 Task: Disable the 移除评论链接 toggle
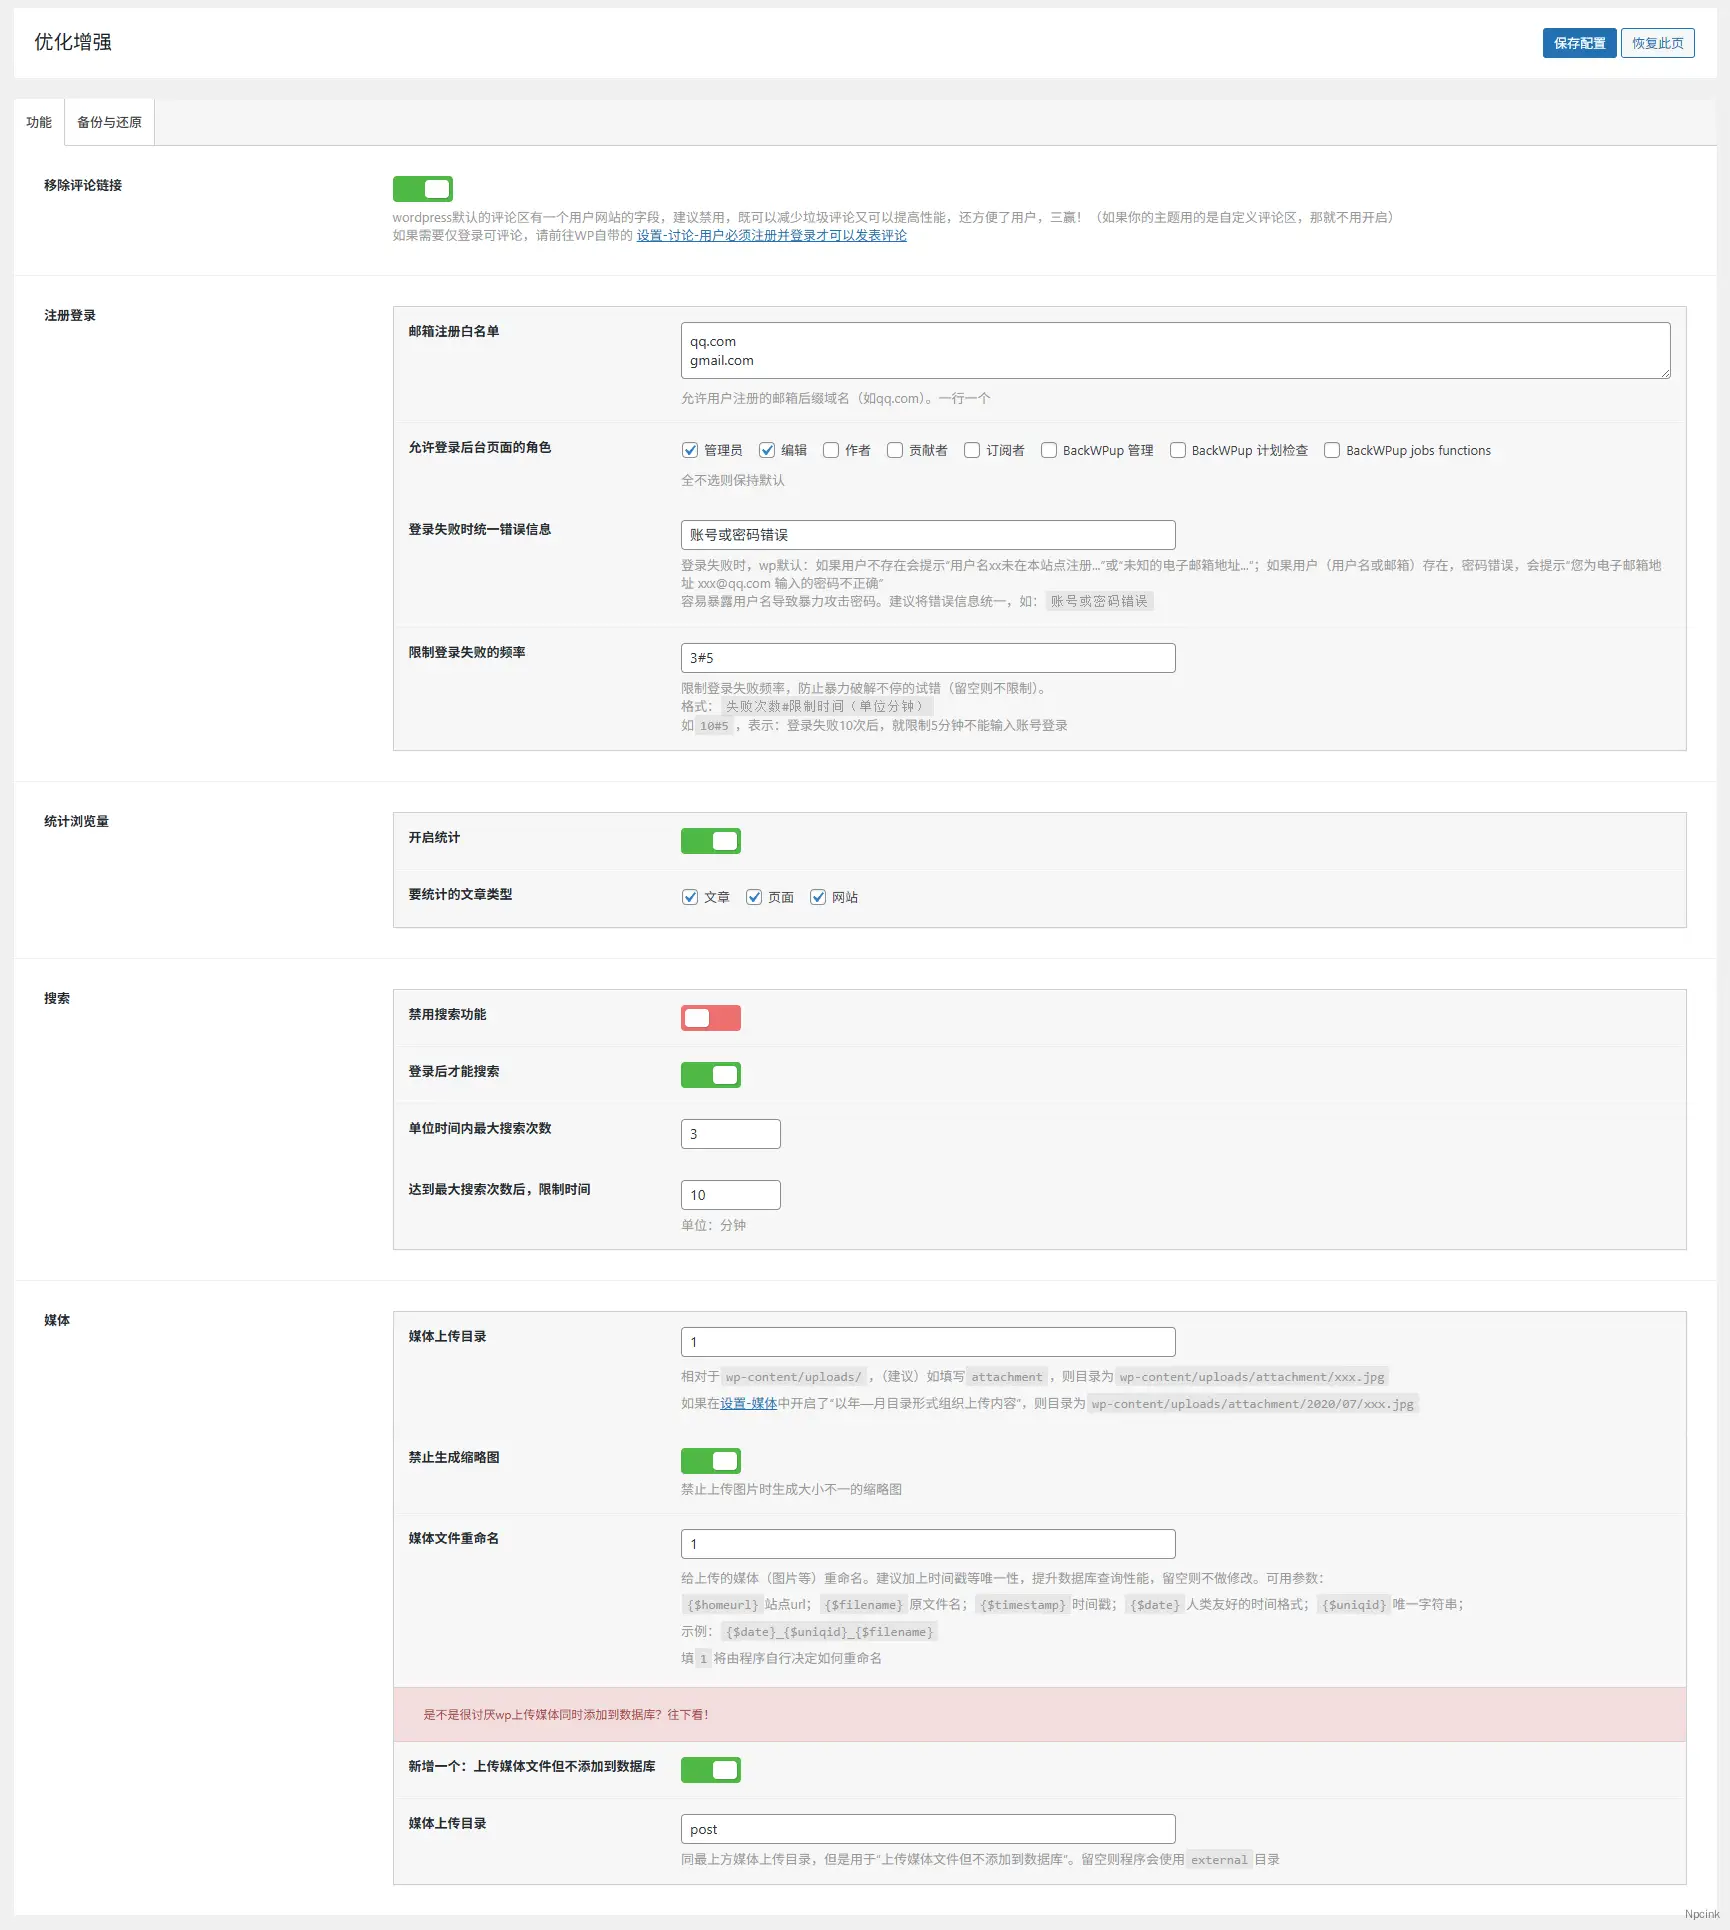click(x=422, y=189)
